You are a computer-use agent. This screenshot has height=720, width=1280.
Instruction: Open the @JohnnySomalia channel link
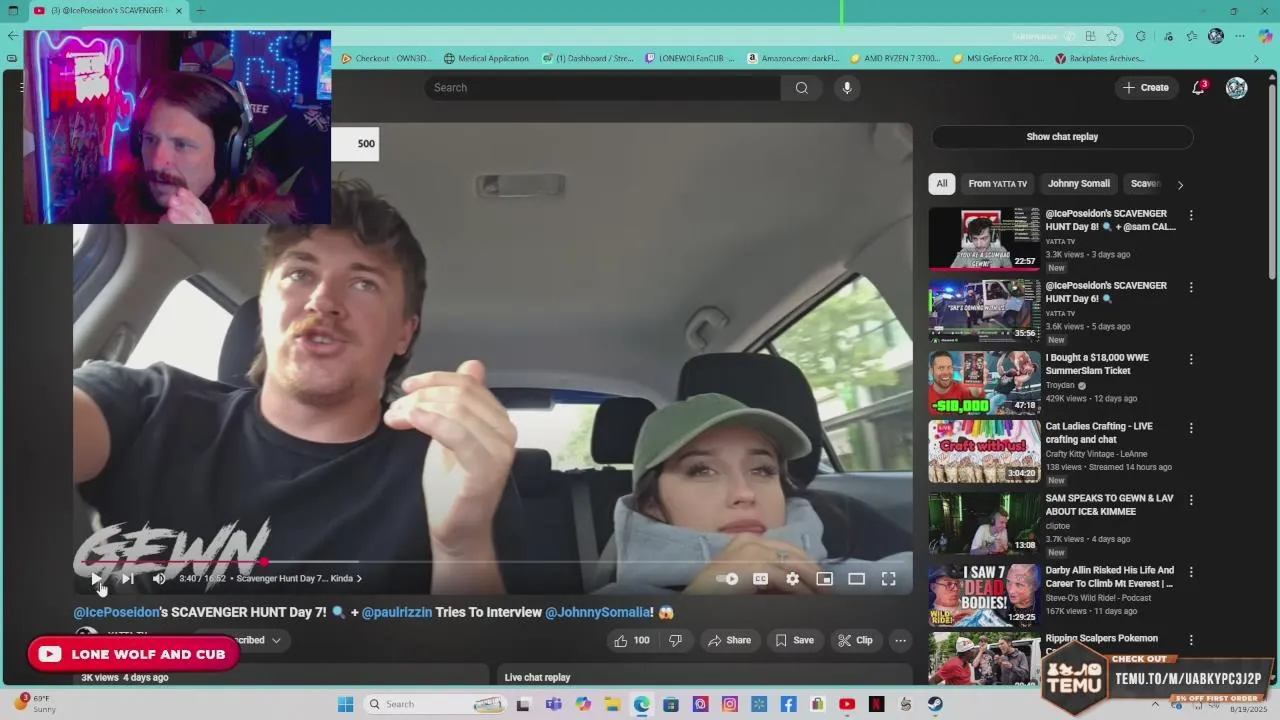(x=599, y=612)
